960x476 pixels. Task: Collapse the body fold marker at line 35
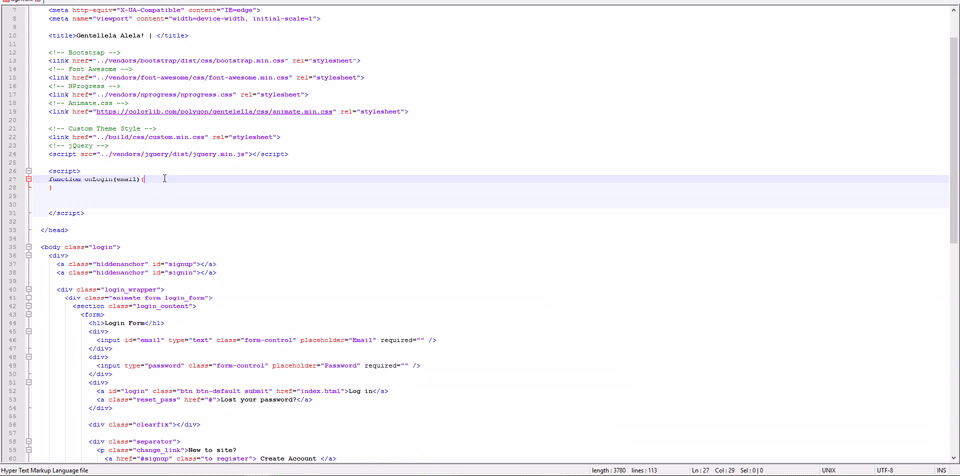(x=29, y=247)
